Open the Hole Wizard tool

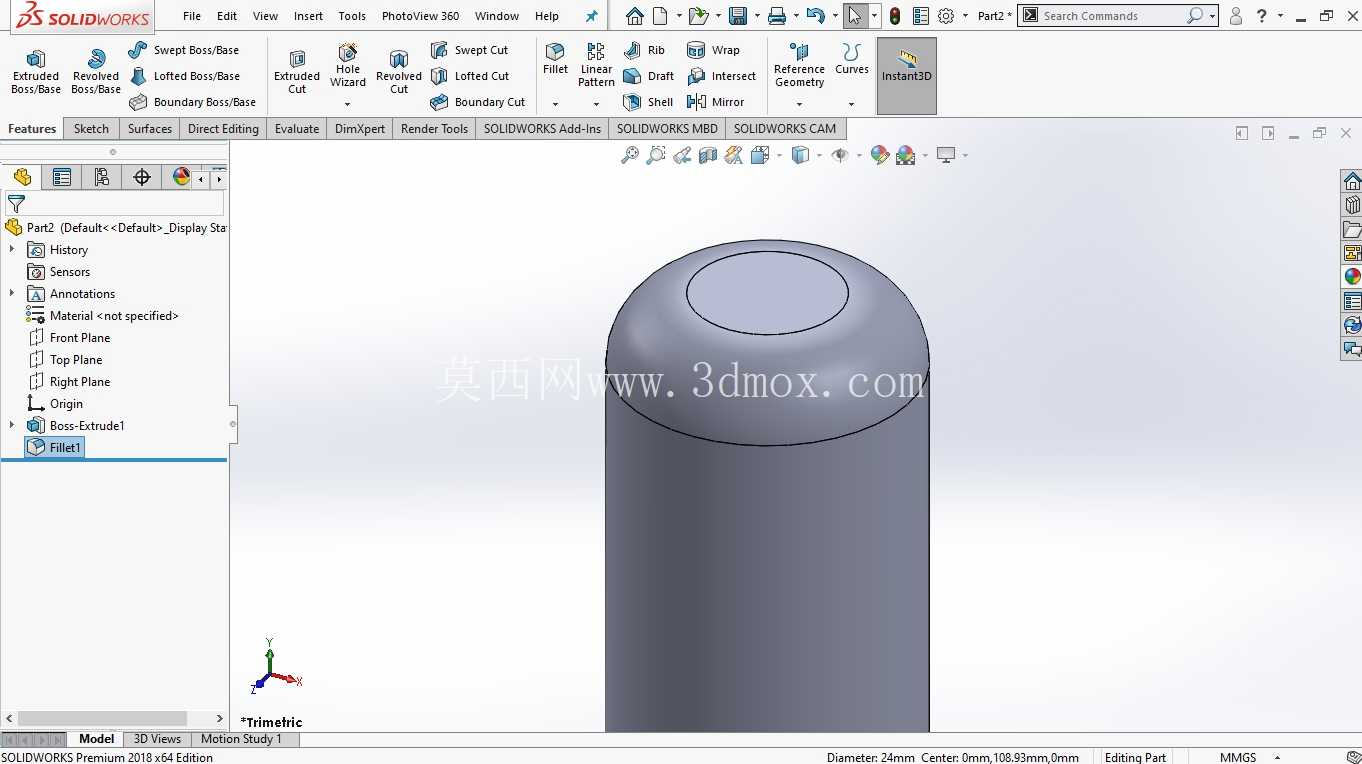(x=348, y=66)
